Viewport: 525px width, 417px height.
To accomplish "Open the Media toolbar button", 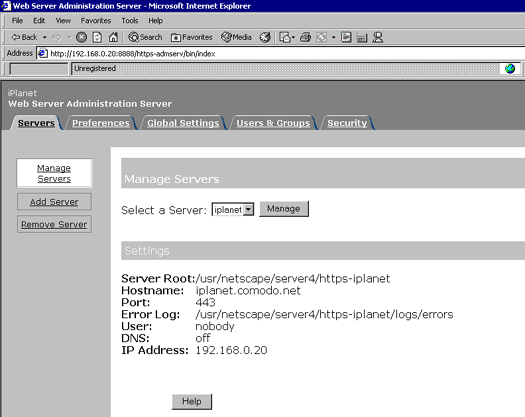I will pyautogui.click(x=236, y=37).
